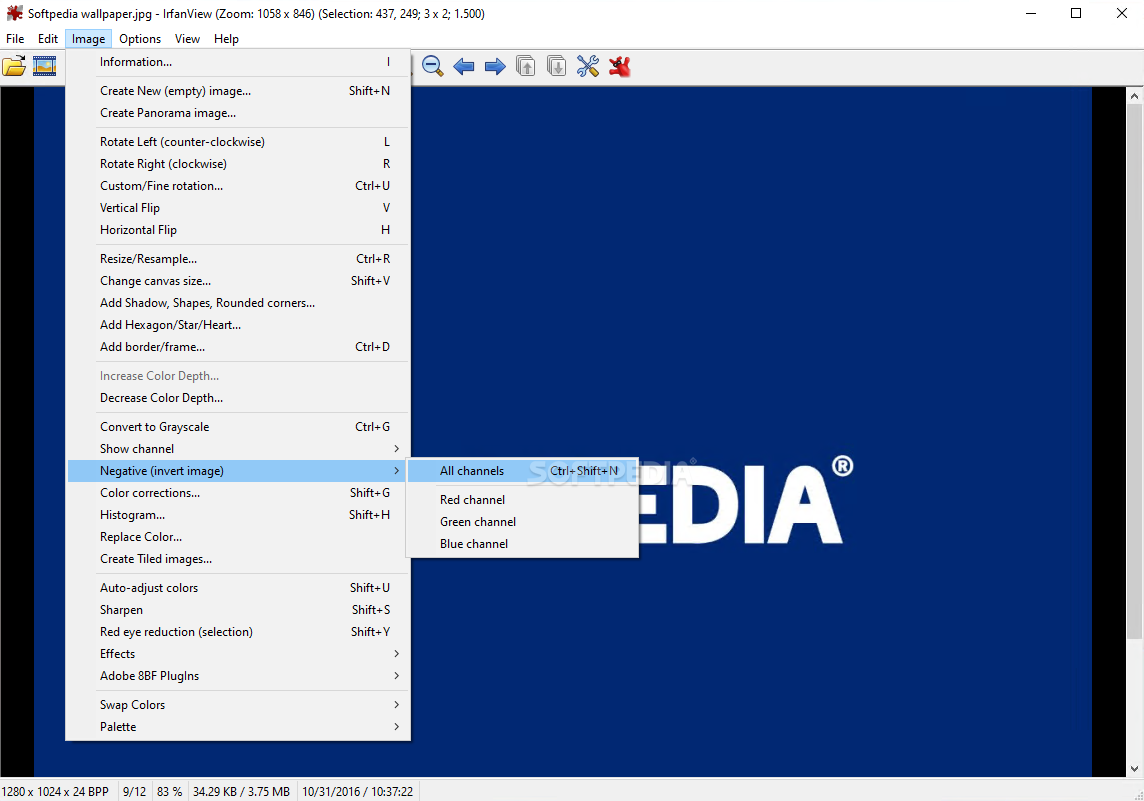Open the Edit menu

pos(47,39)
